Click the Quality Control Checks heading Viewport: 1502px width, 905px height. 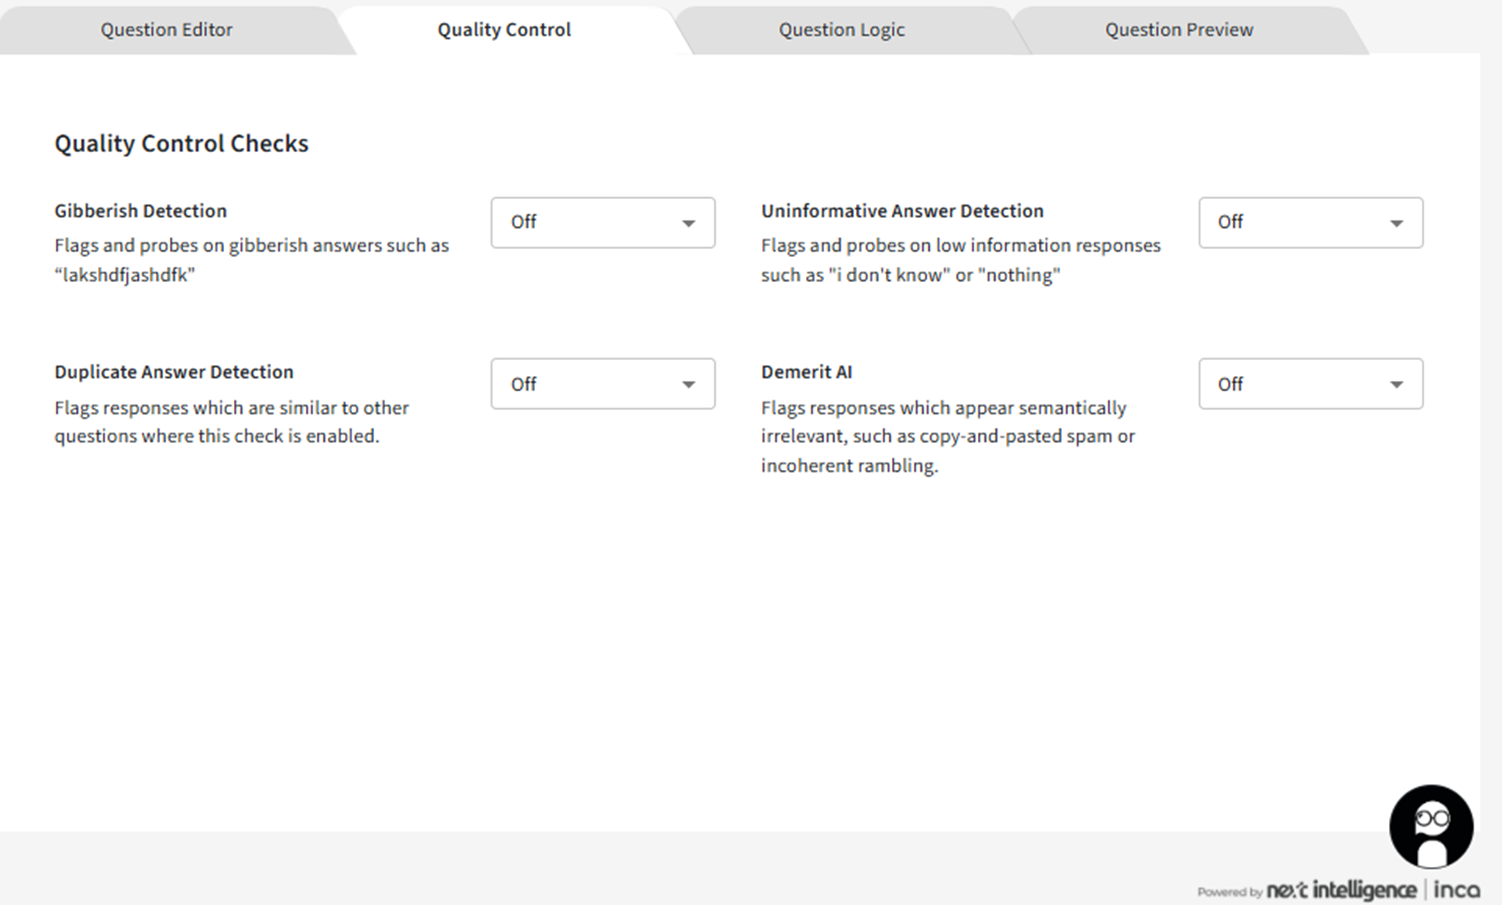tap(181, 144)
